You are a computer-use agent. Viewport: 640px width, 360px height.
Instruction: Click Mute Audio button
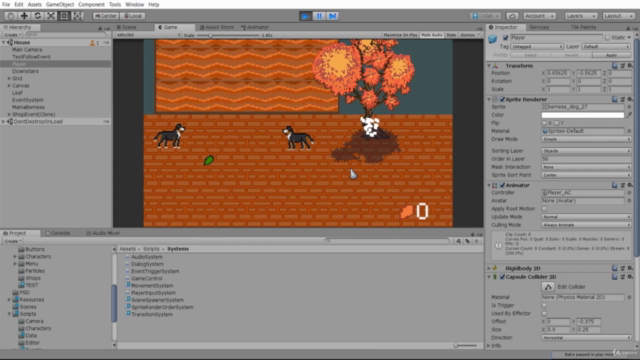pyautogui.click(x=431, y=35)
